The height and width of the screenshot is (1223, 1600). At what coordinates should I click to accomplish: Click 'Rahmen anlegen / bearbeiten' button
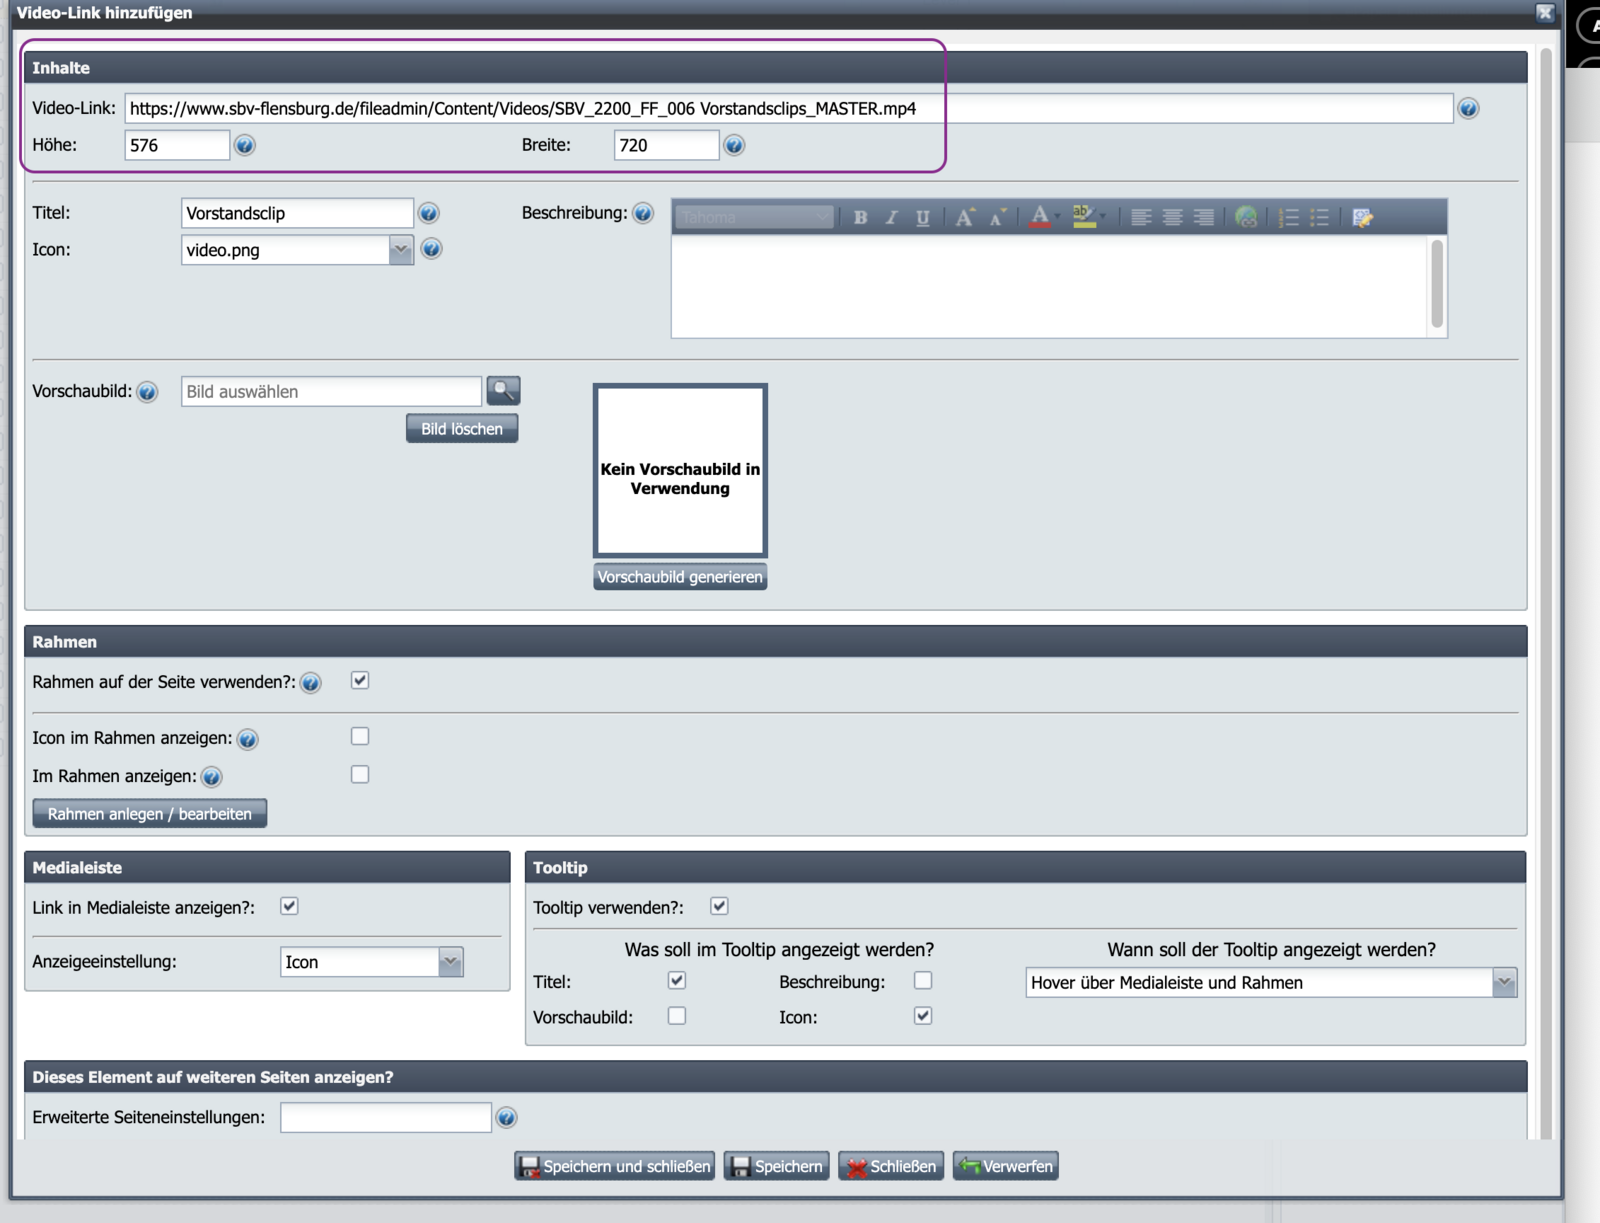tap(150, 814)
